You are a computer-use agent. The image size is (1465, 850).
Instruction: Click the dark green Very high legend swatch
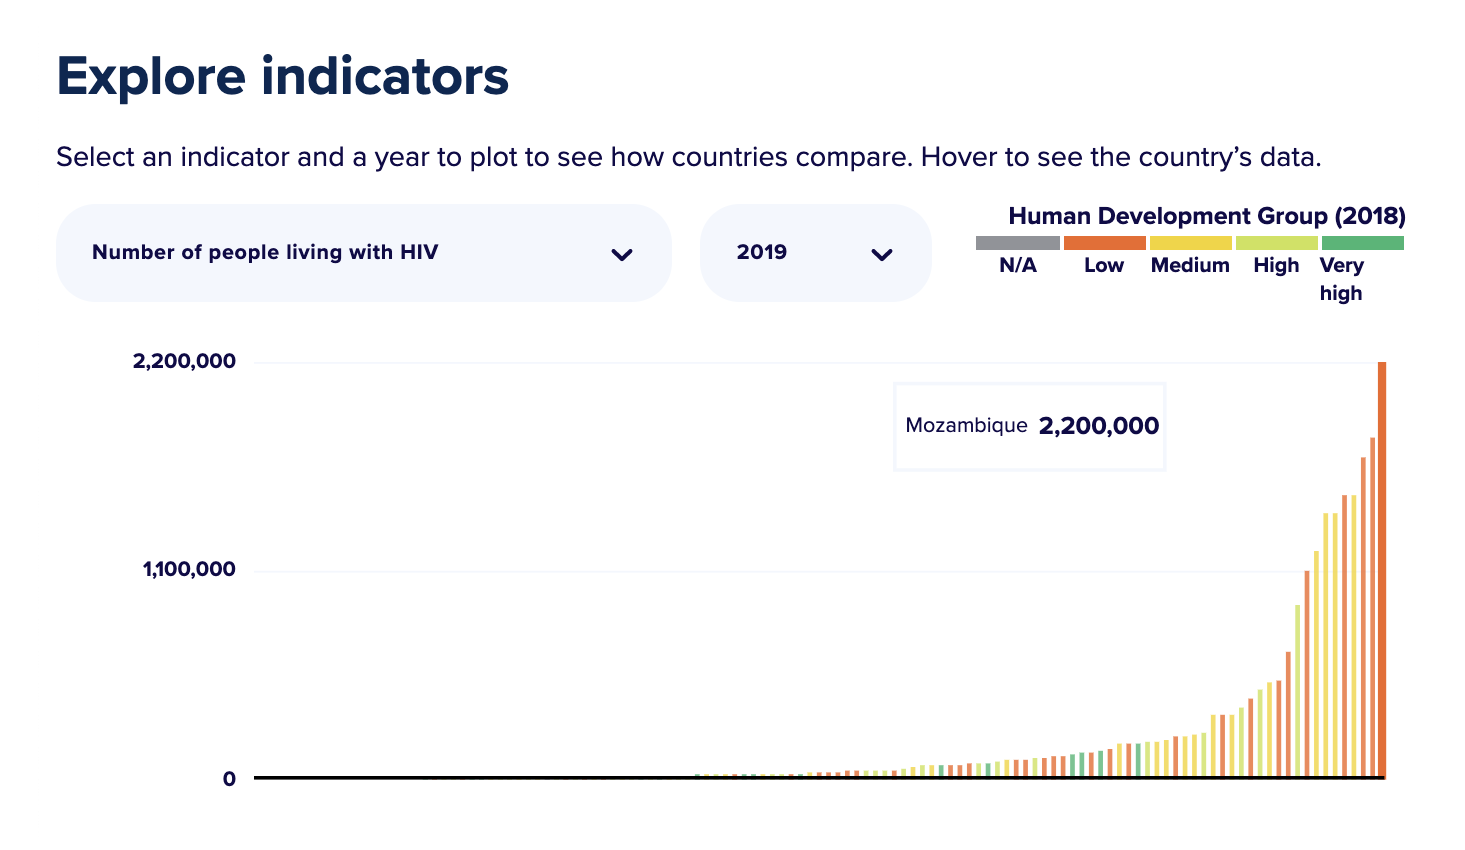1362,243
